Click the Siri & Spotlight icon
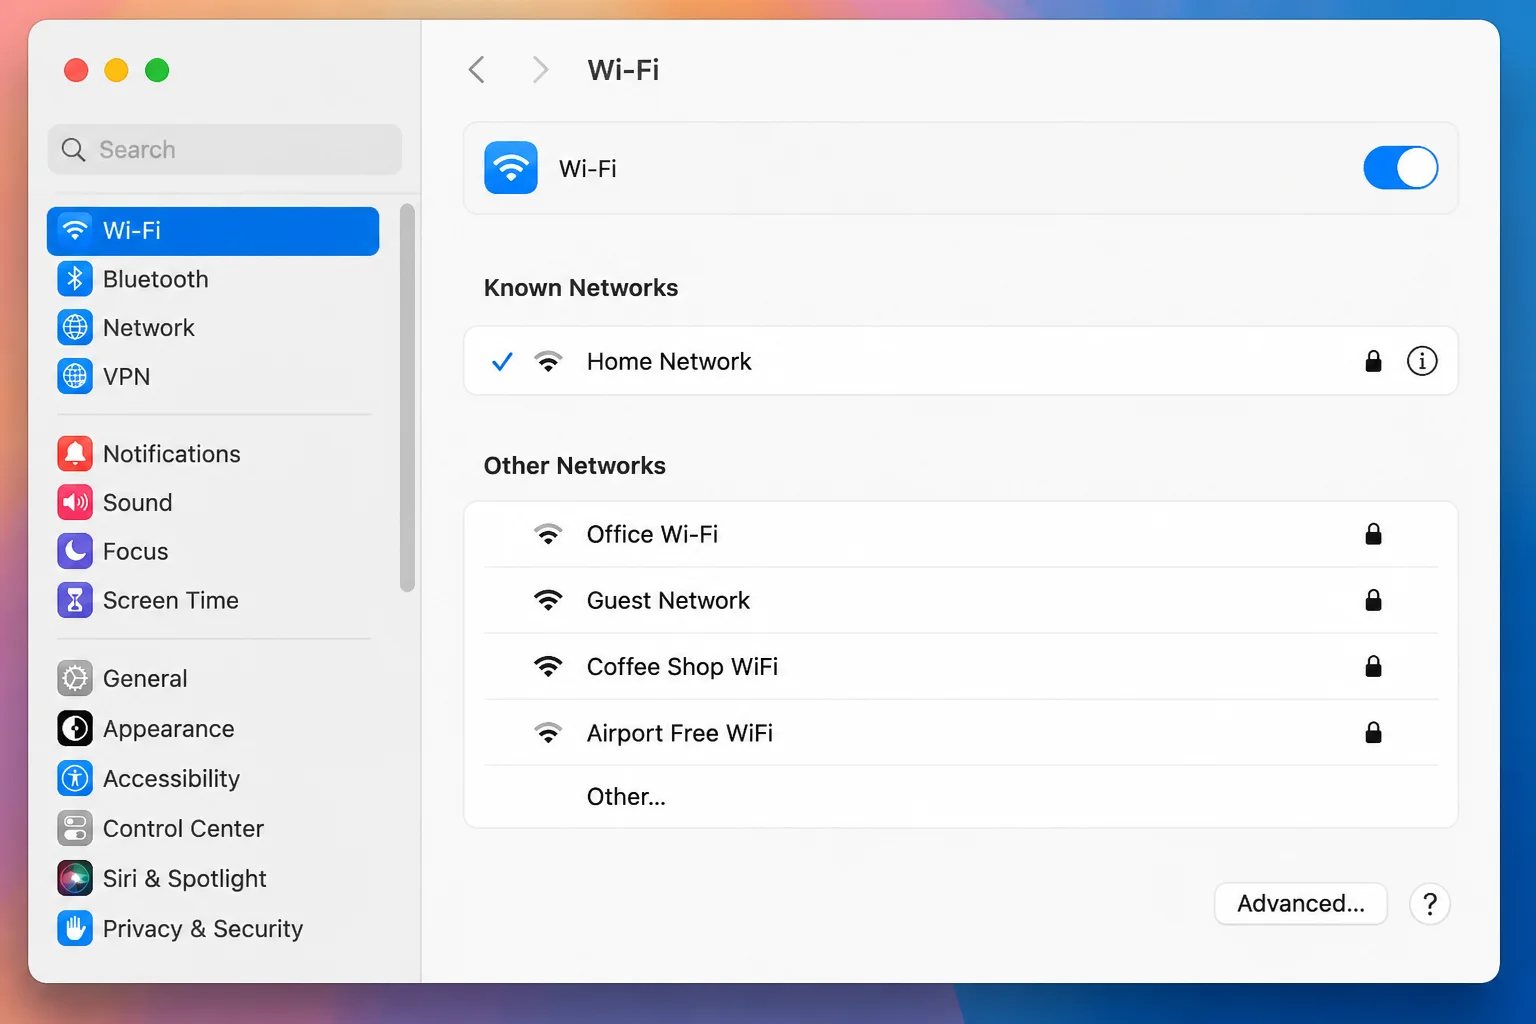 tap(75, 879)
